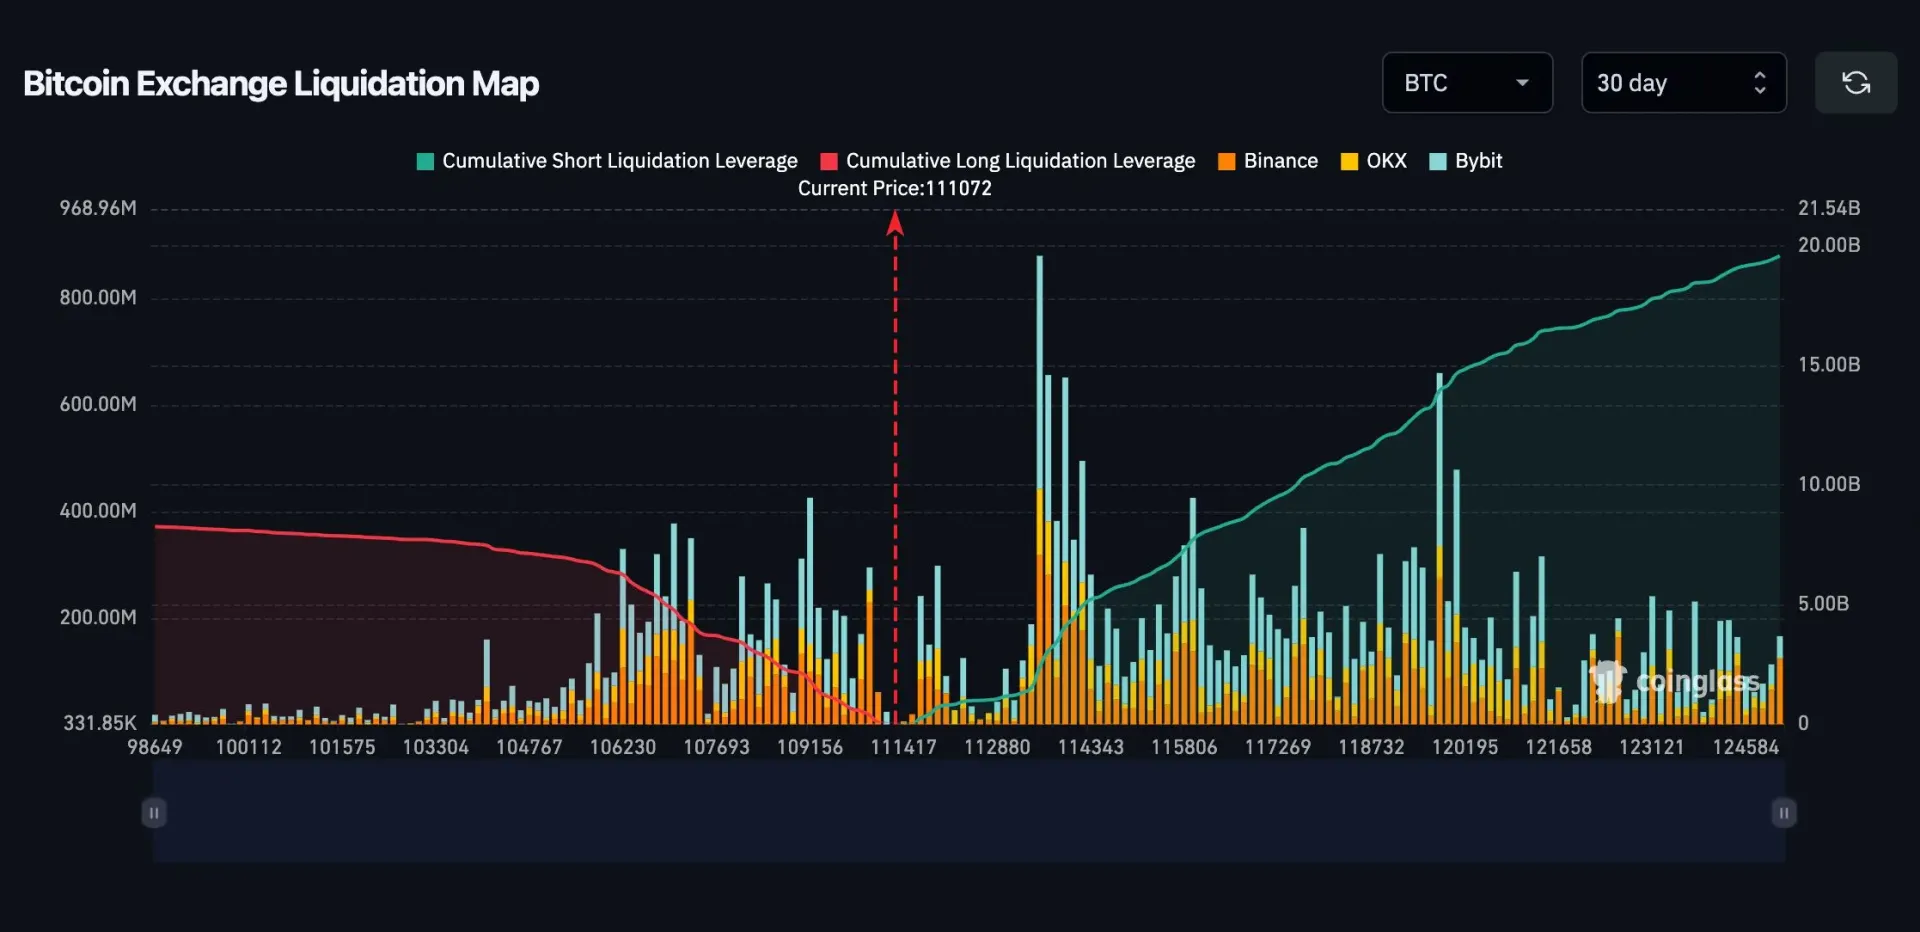Image resolution: width=1920 pixels, height=932 pixels.
Task: Click the orange Binance legend swatch
Action: 1227,162
